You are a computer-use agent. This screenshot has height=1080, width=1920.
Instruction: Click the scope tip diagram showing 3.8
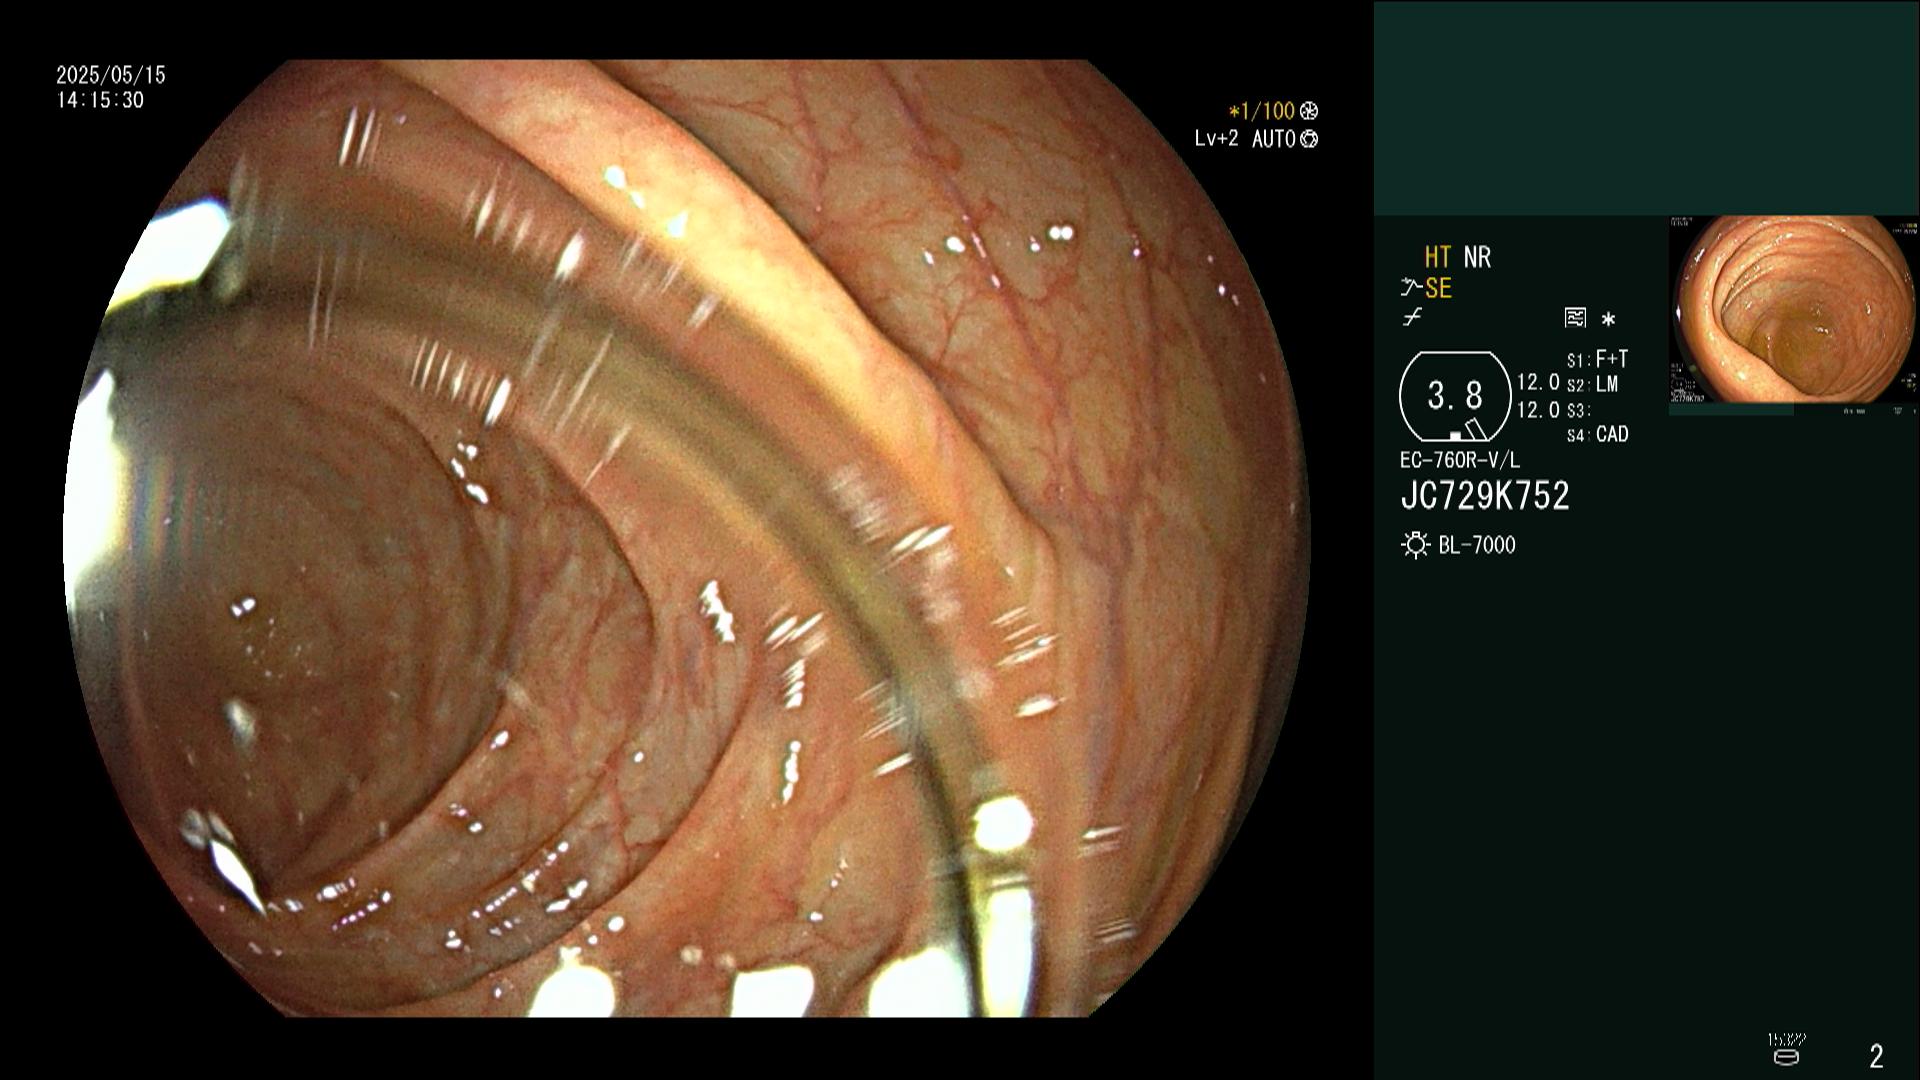click(1455, 397)
